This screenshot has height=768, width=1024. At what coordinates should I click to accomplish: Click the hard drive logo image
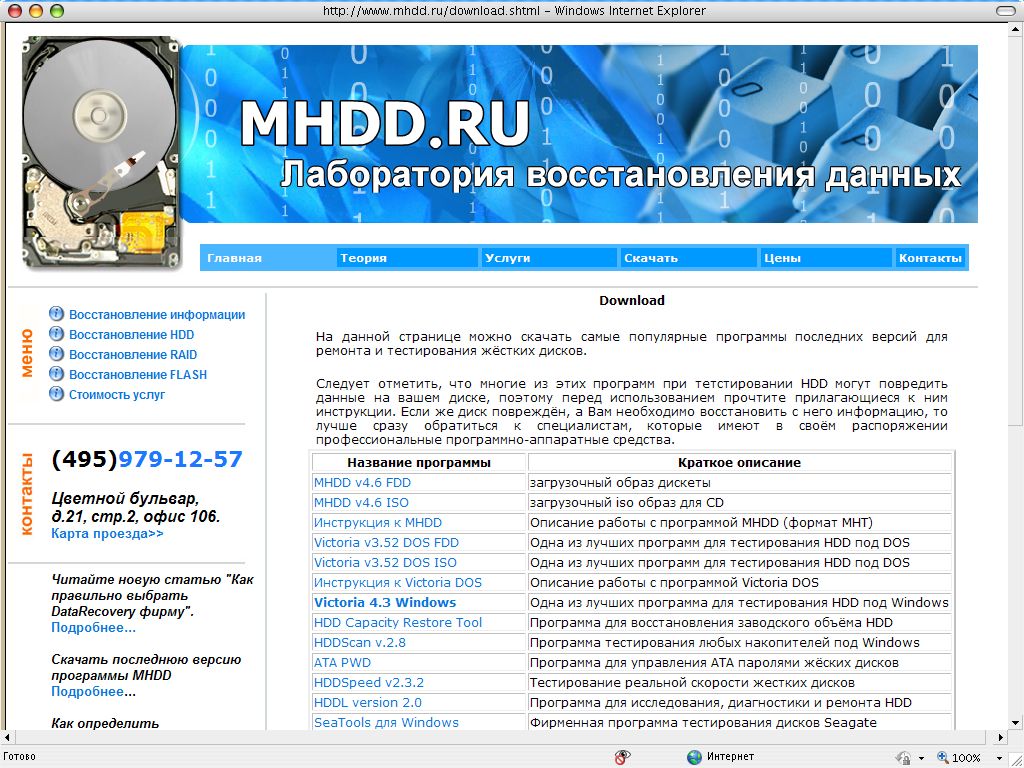pos(101,152)
